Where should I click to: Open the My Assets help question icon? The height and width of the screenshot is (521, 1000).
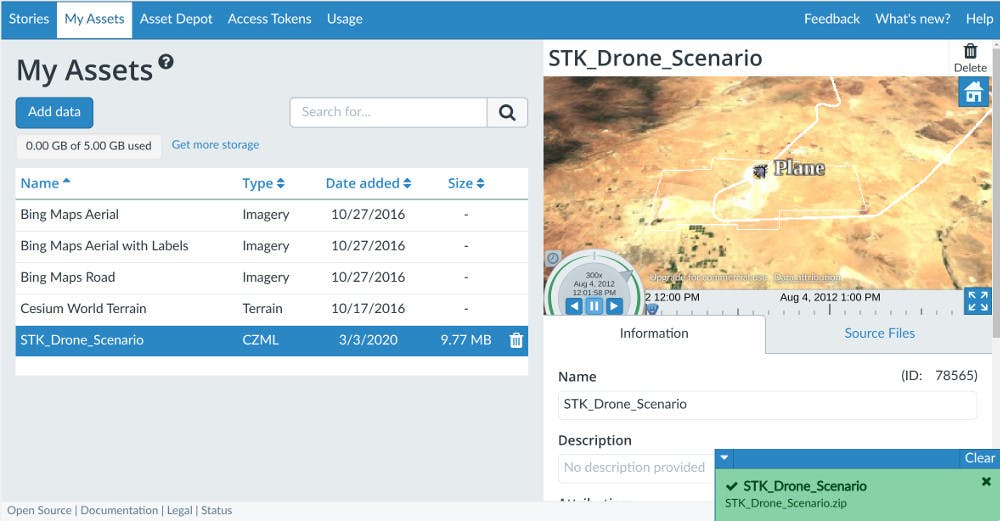tap(166, 62)
